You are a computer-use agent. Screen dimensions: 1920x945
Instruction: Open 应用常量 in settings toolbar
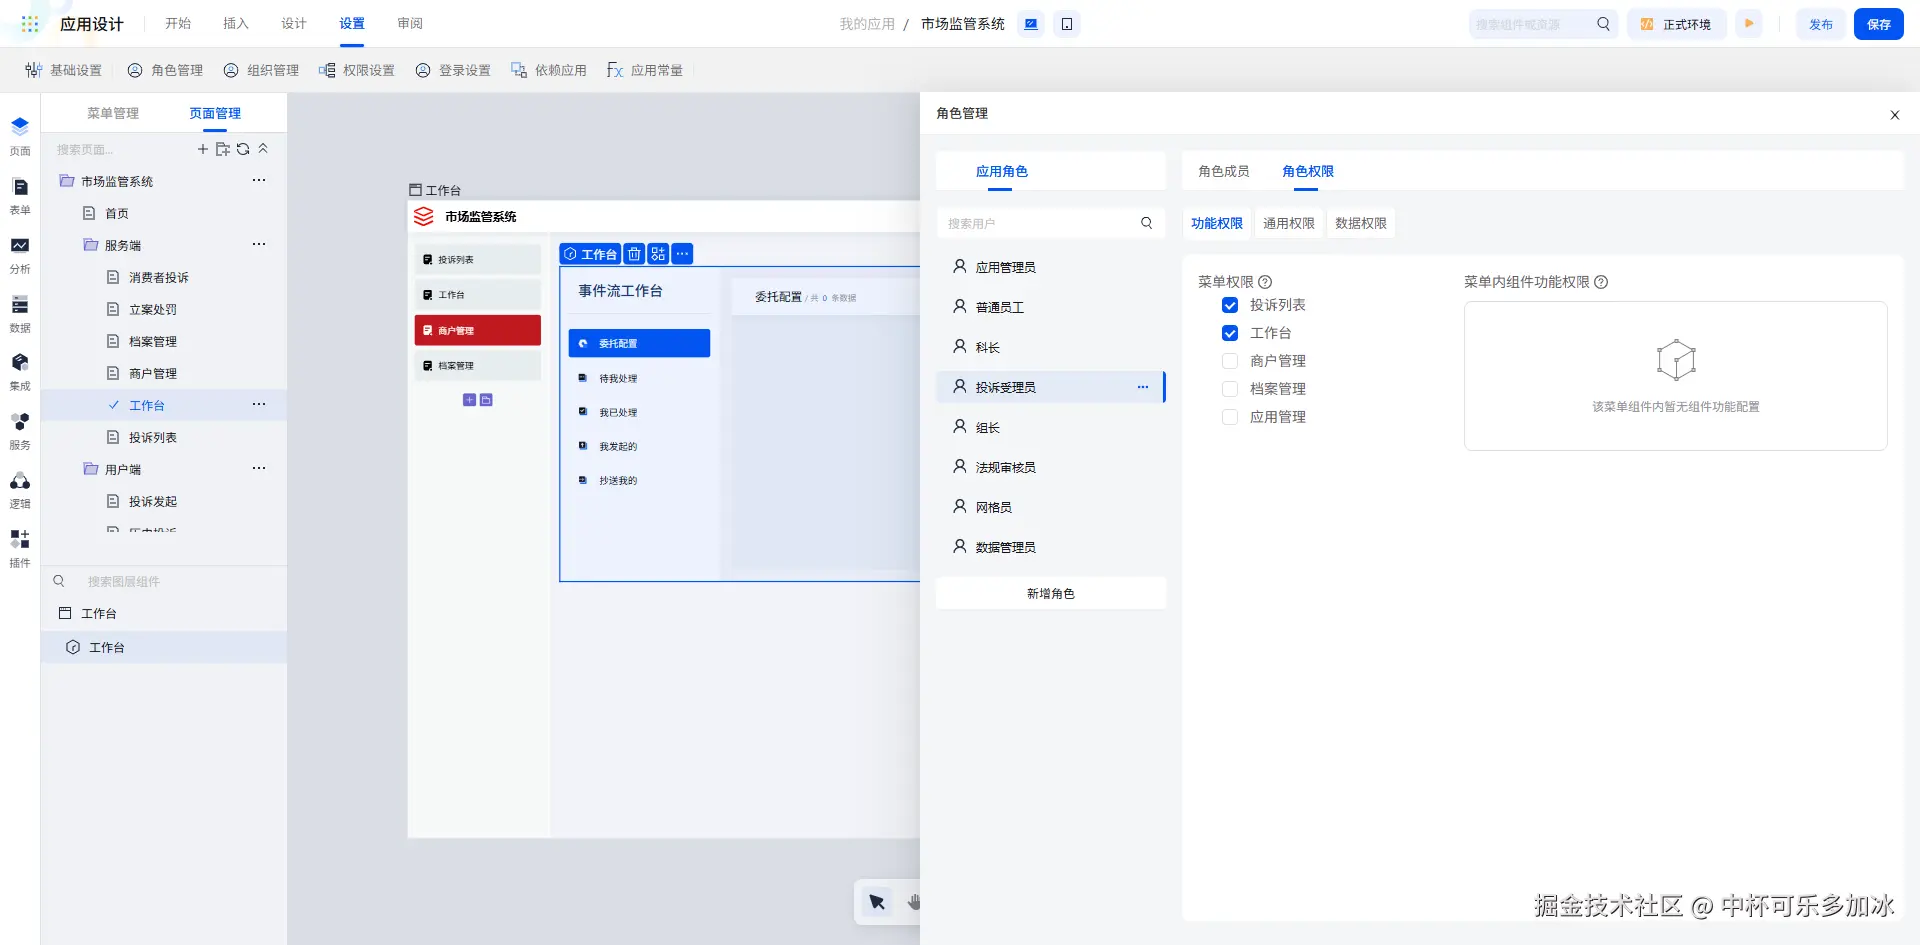645,70
